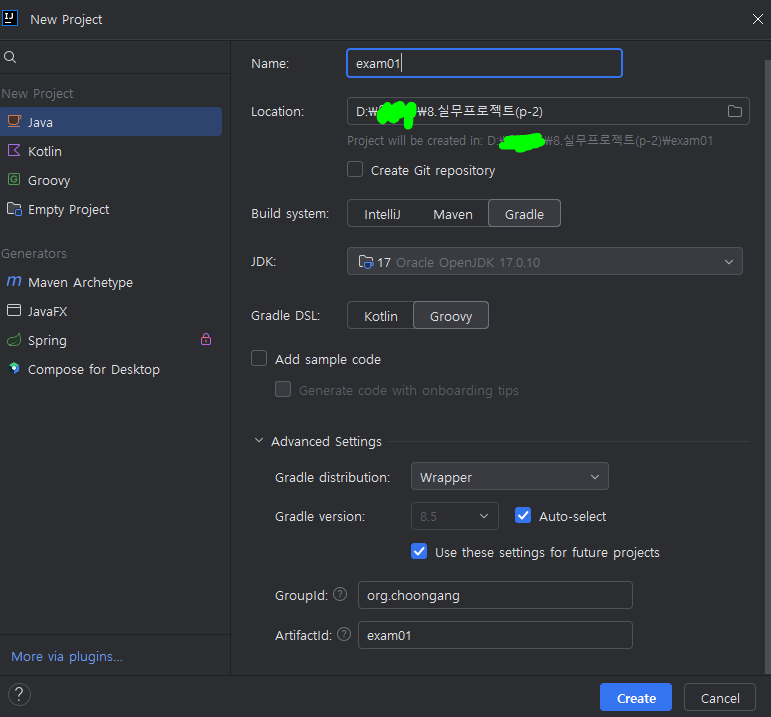This screenshot has height=717, width=771.
Task: Choose Groovy as Gradle DSL
Action: 451,316
